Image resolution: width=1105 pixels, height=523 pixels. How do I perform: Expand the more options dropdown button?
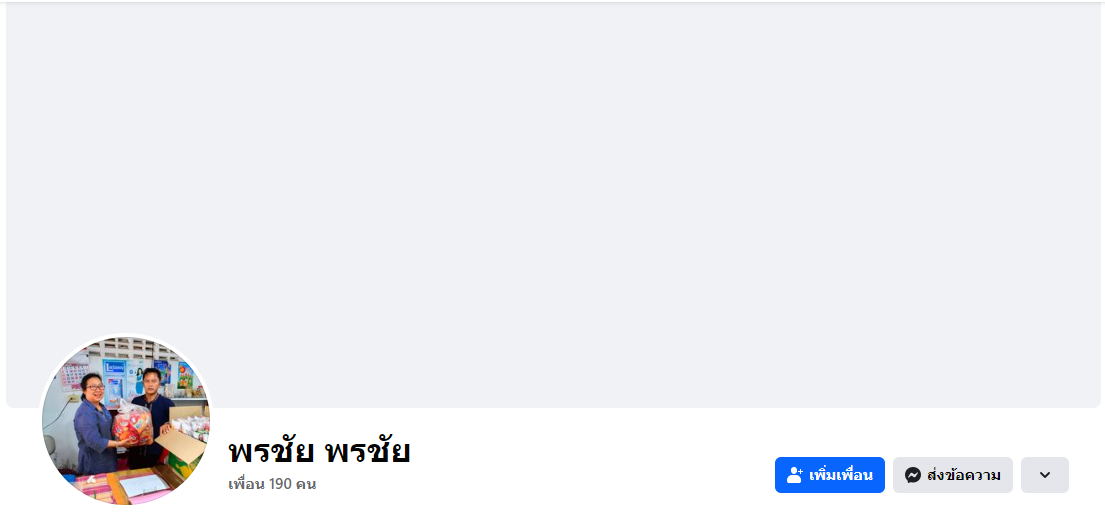click(x=1045, y=475)
